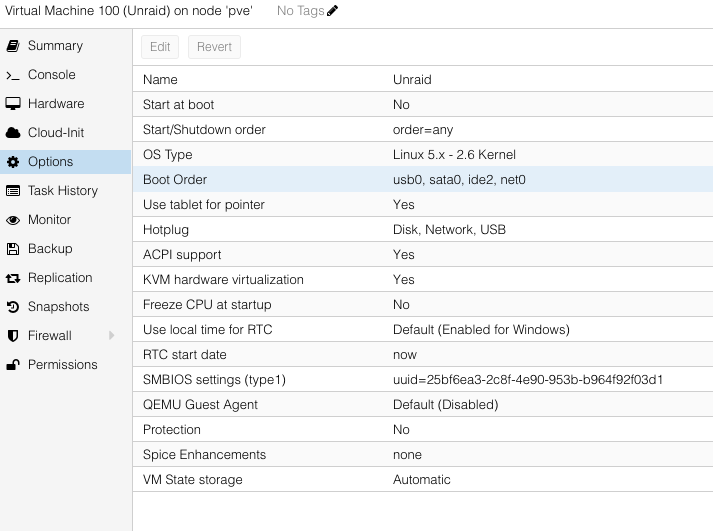Click the SMBIOS uuid value text
Image resolution: width=713 pixels, height=531 pixels.
pos(528,380)
